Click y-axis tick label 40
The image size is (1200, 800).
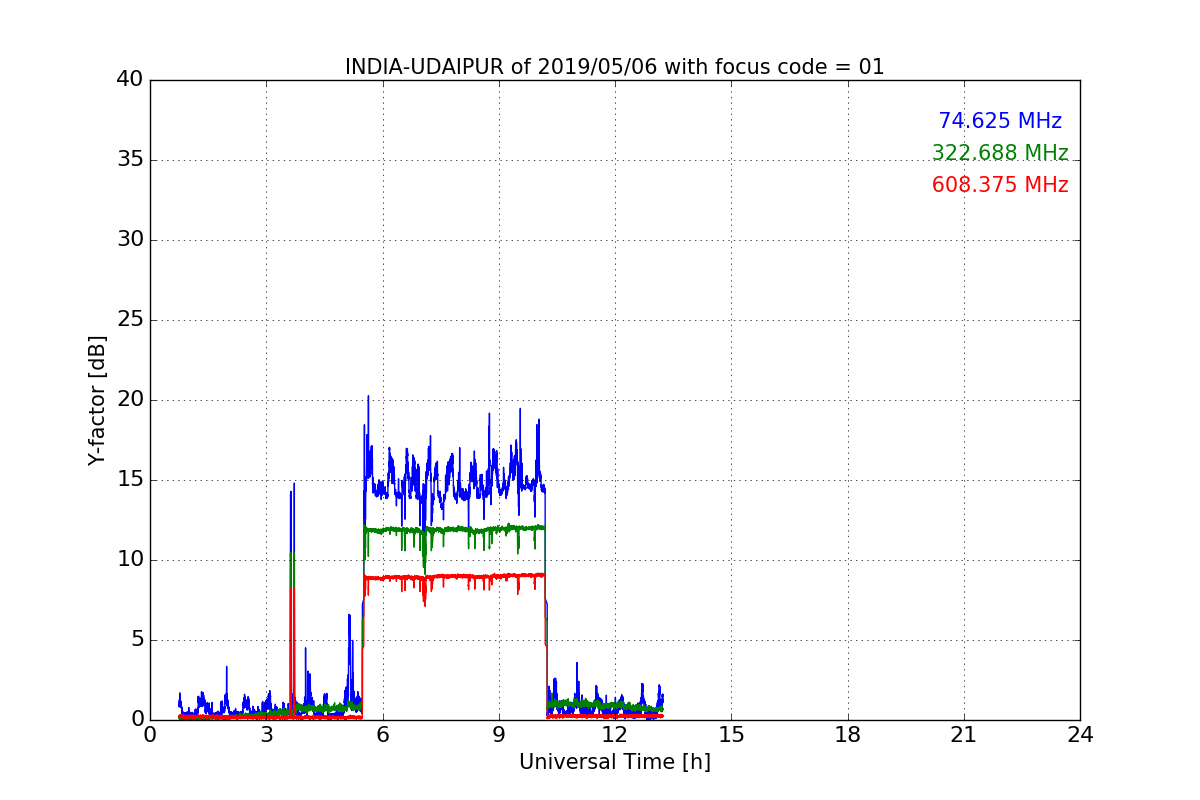pyautogui.click(x=130, y=80)
